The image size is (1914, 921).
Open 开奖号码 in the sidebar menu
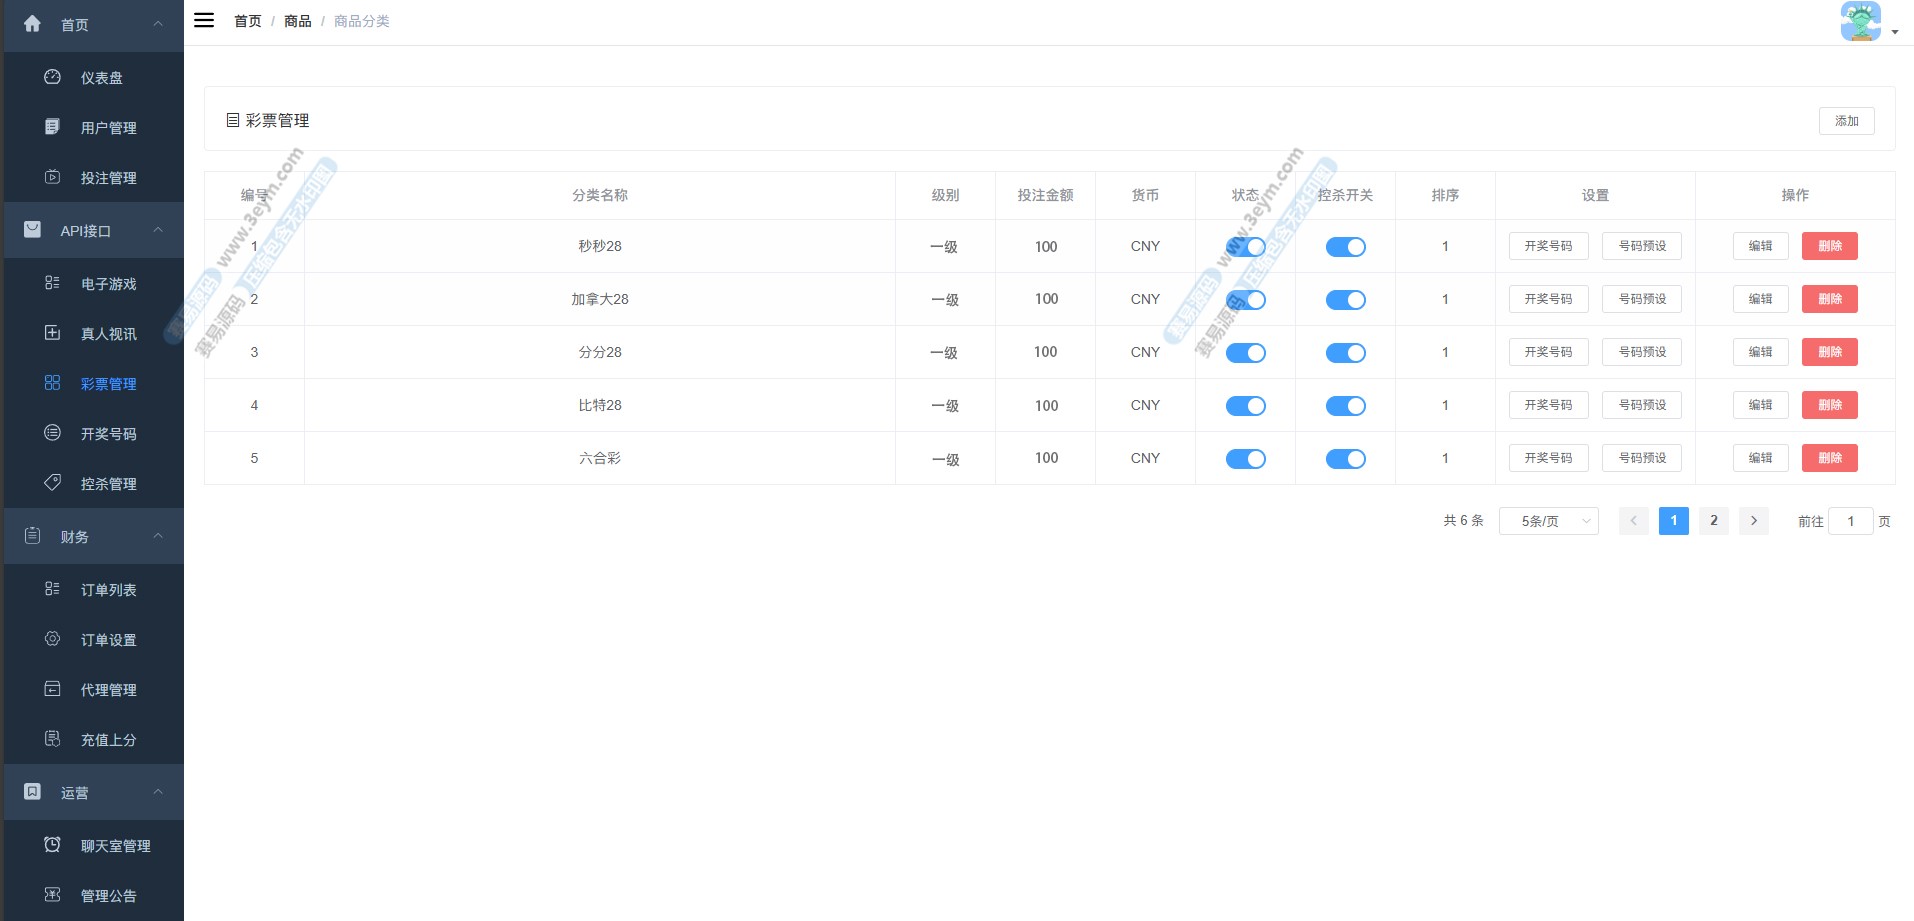pyautogui.click(x=108, y=434)
